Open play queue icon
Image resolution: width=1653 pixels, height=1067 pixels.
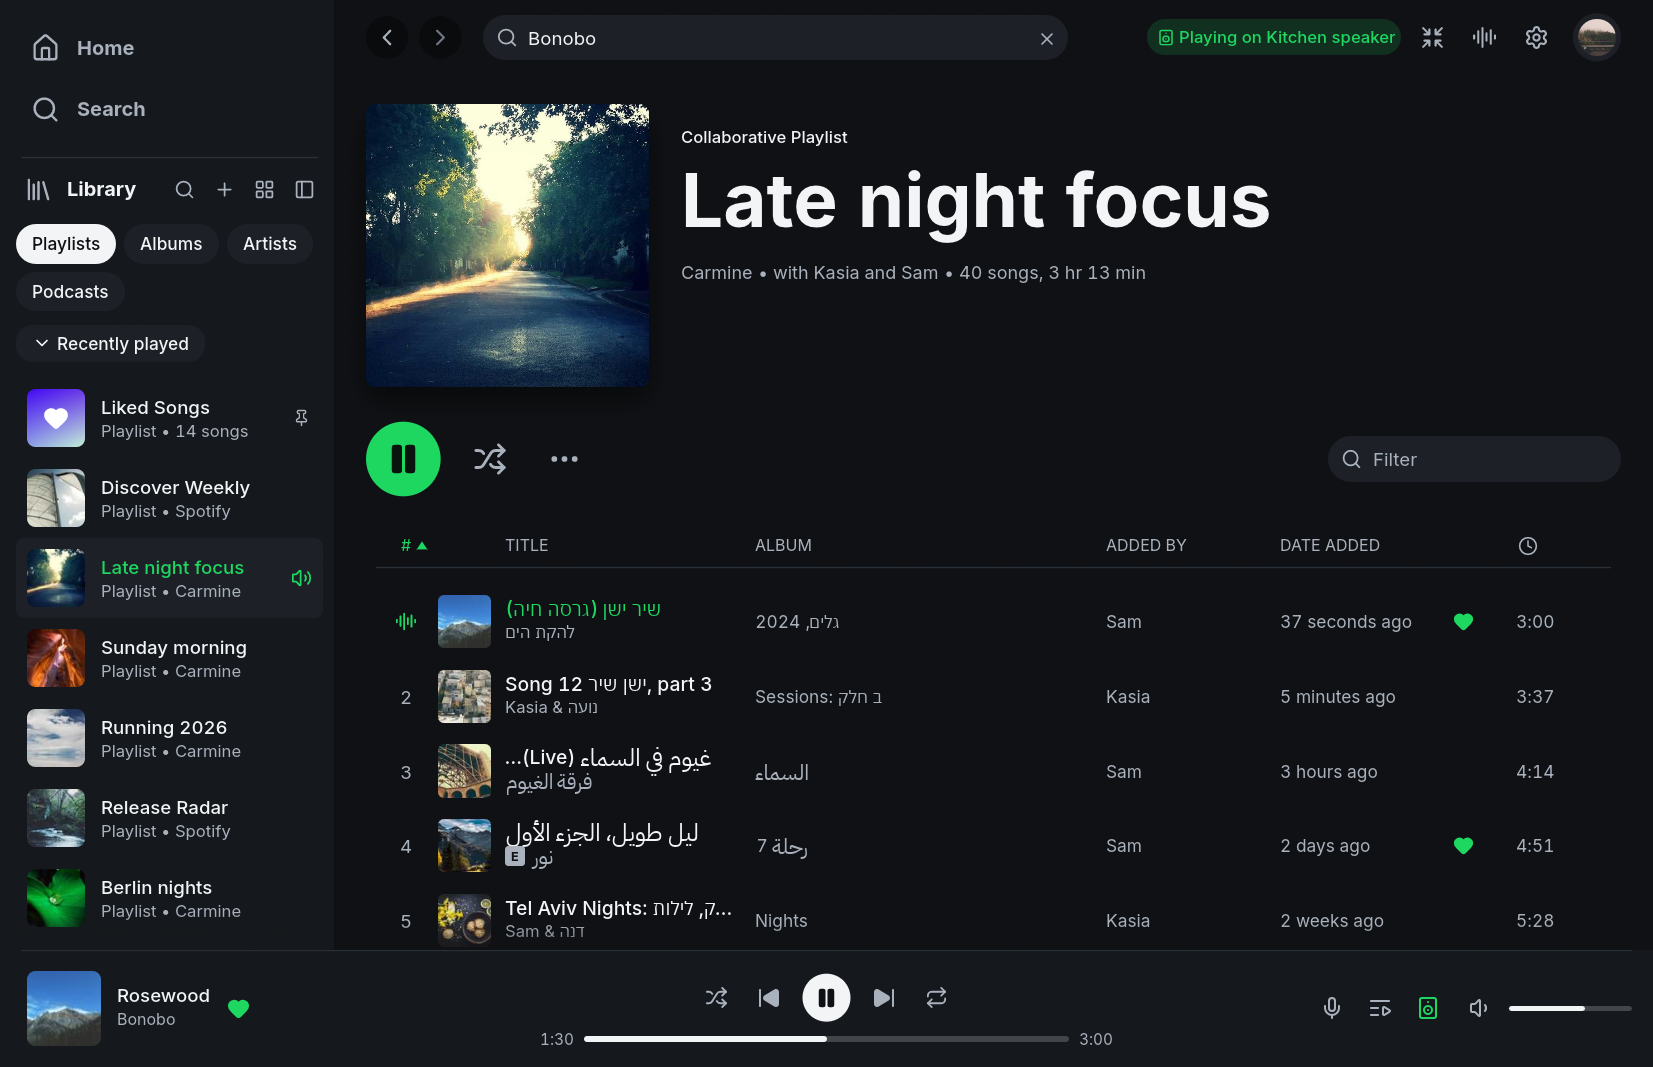(1380, 1008)
